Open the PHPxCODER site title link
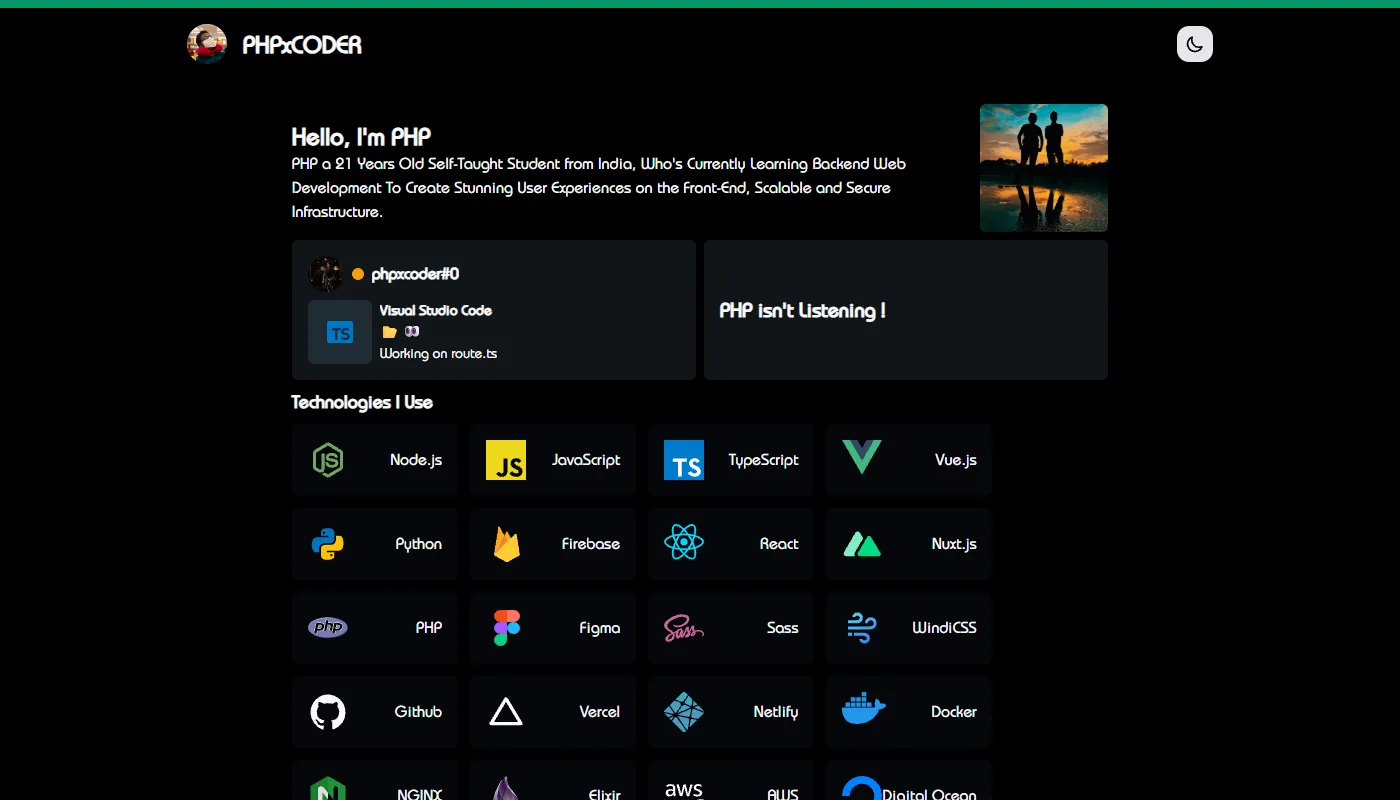The image size is (1400, 800). coord(302,45)
